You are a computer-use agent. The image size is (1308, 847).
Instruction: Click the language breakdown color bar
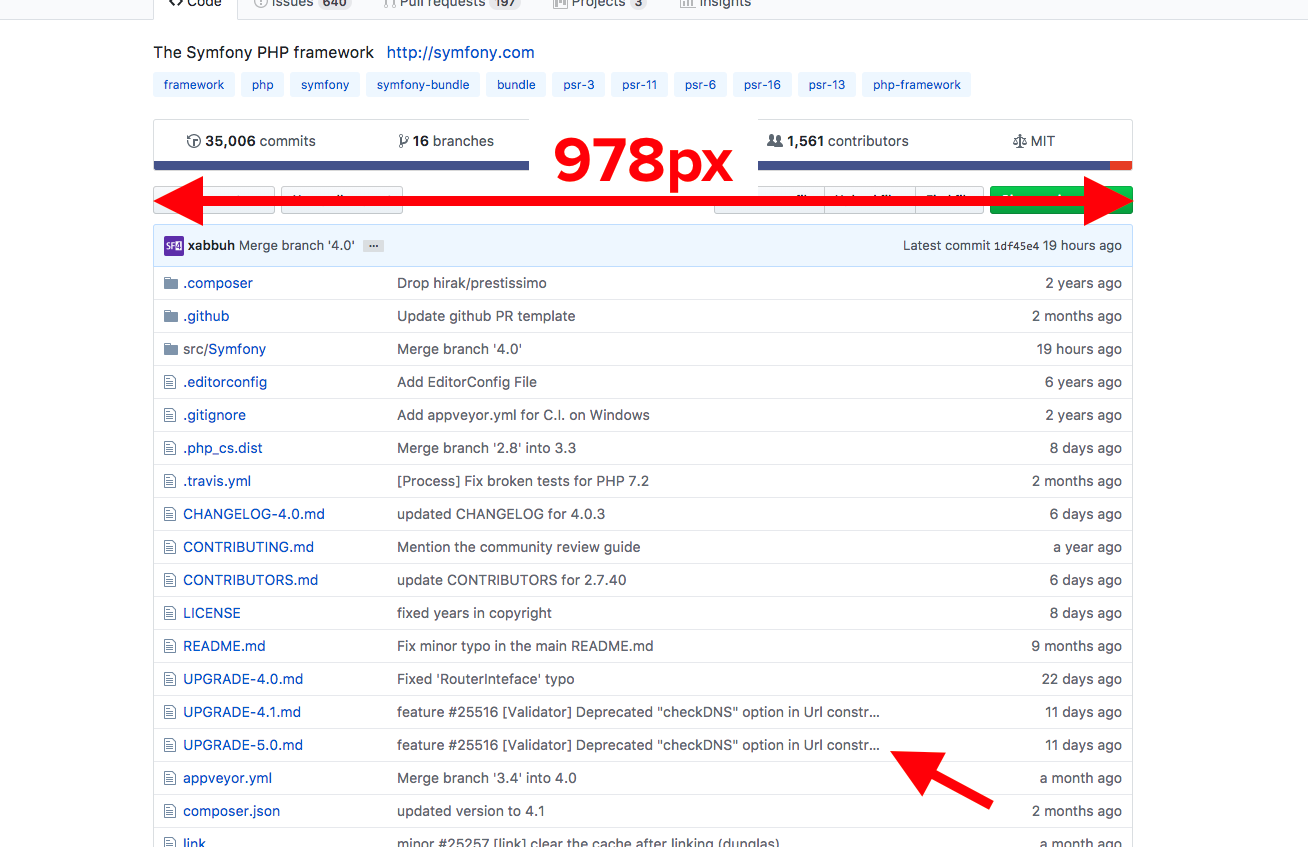coord(643,166)
